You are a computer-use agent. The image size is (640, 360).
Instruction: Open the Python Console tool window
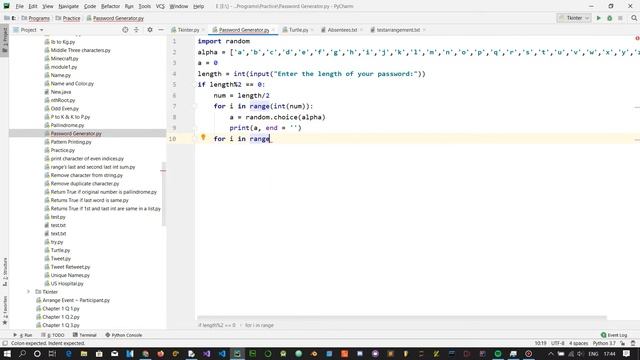coord(124,335)
